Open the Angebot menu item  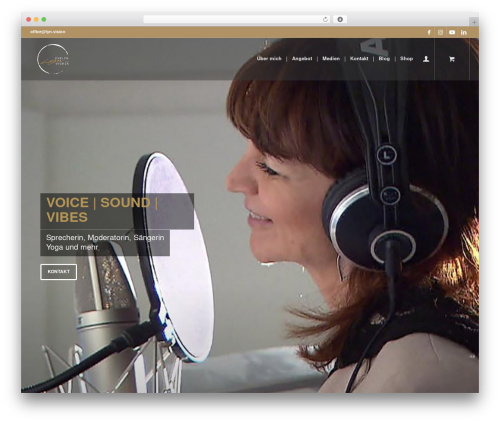[302, 59]
